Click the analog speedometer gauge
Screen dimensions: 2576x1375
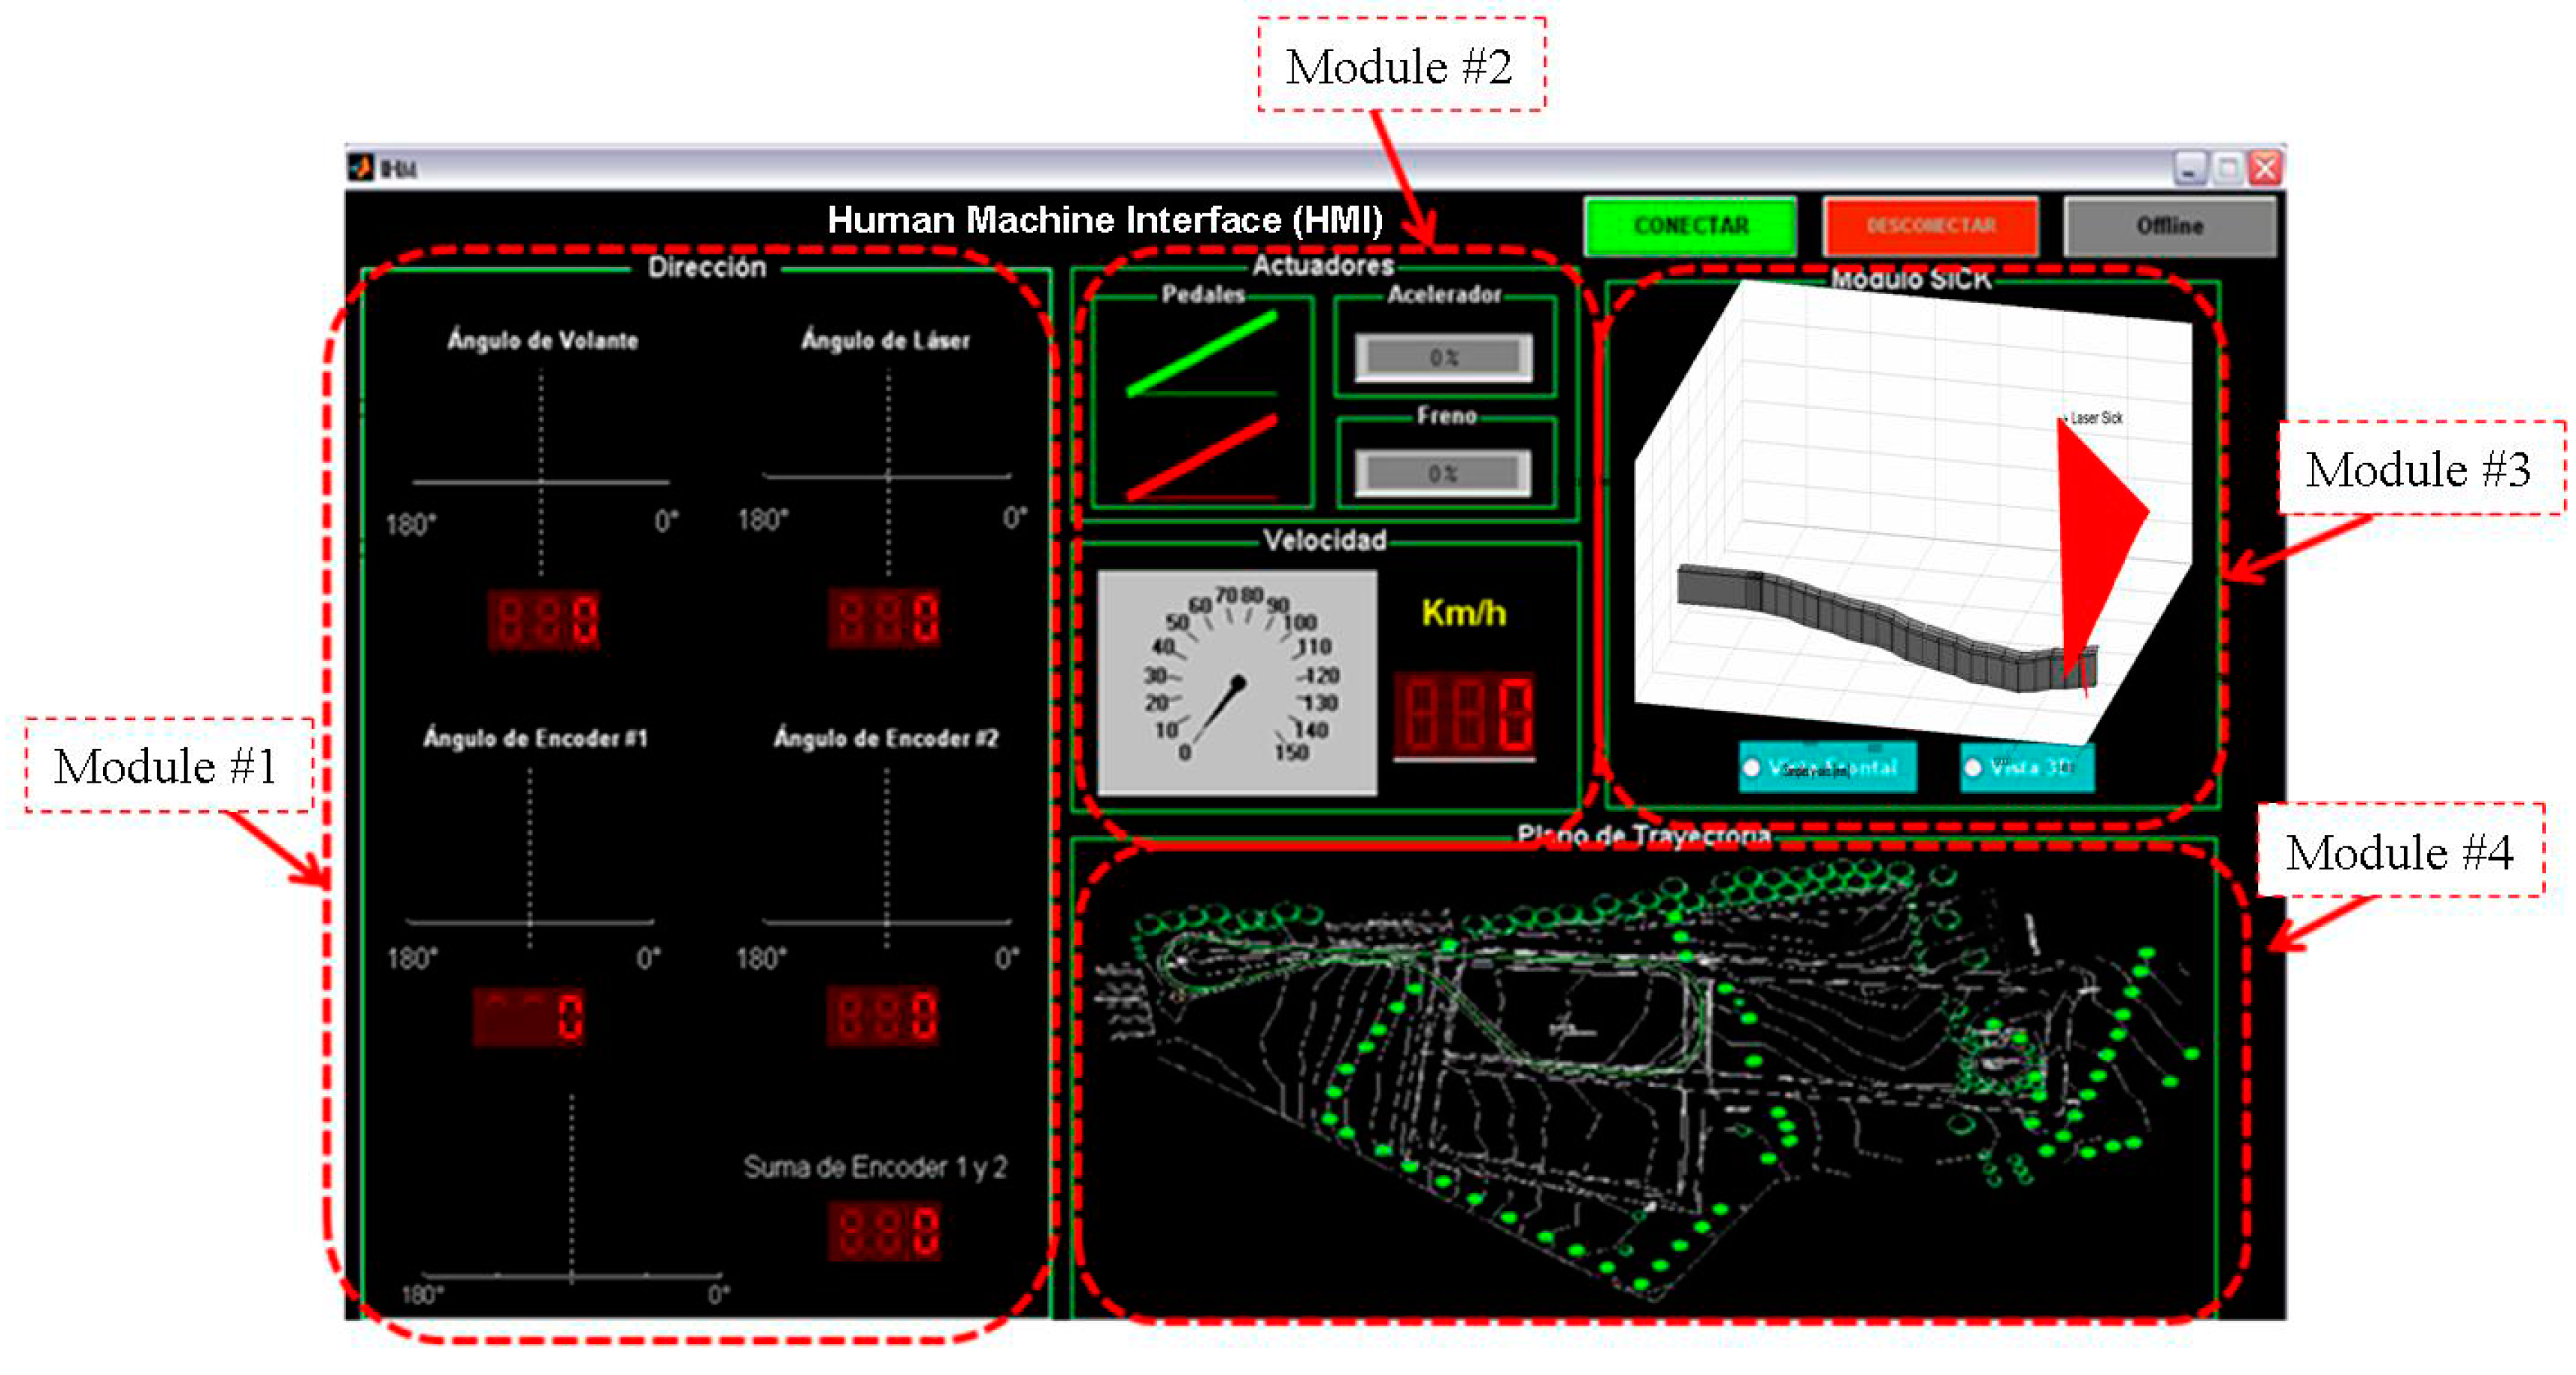pyautogui.click(x=1237, y=683)
